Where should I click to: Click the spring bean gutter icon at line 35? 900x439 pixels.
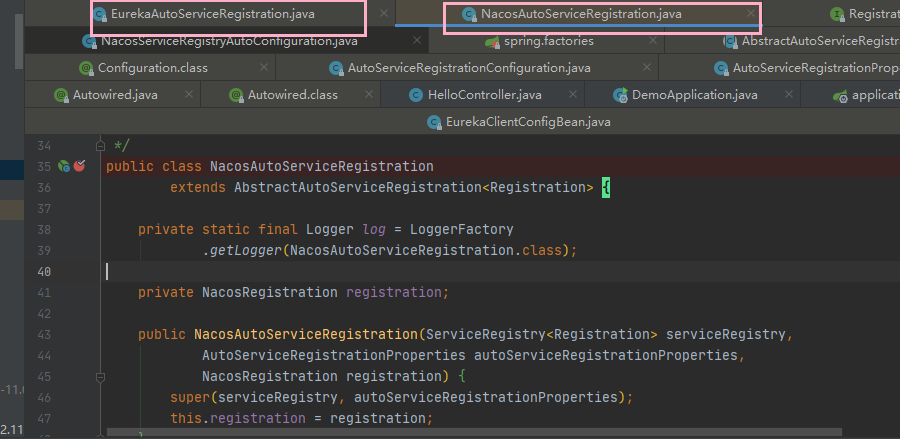pos(64,166)
